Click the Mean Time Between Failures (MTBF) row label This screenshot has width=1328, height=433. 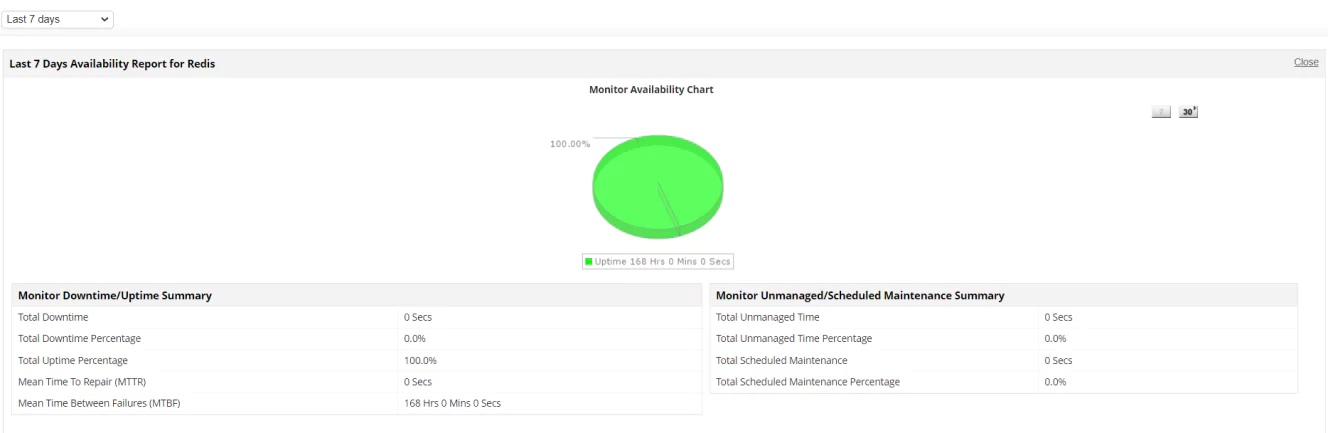[98, 403]
